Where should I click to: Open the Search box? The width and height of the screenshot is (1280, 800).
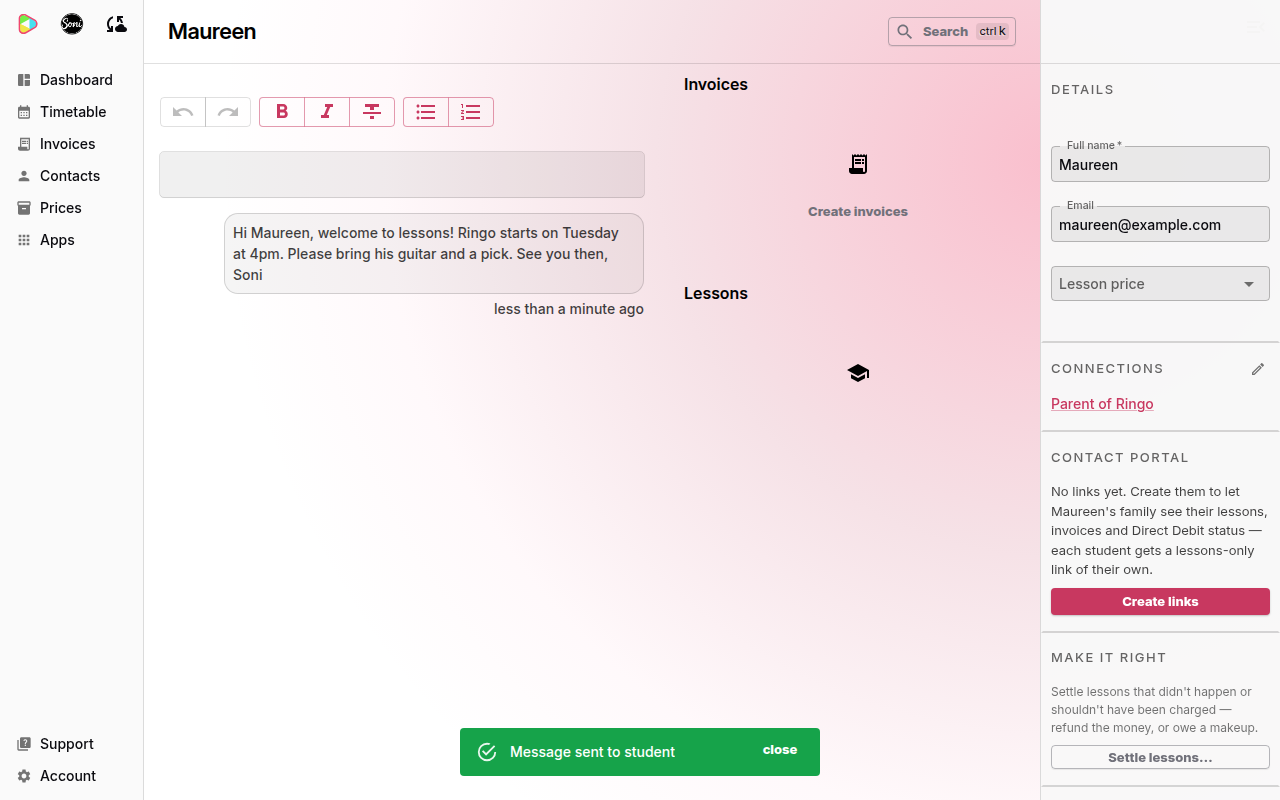coord(952,32)
